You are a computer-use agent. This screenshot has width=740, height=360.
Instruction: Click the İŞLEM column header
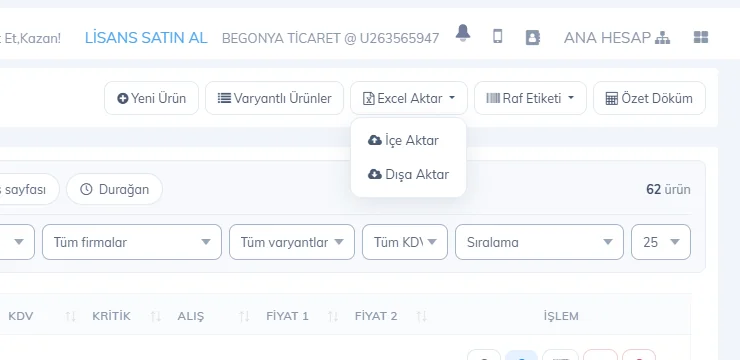click(x=561, y=316)
